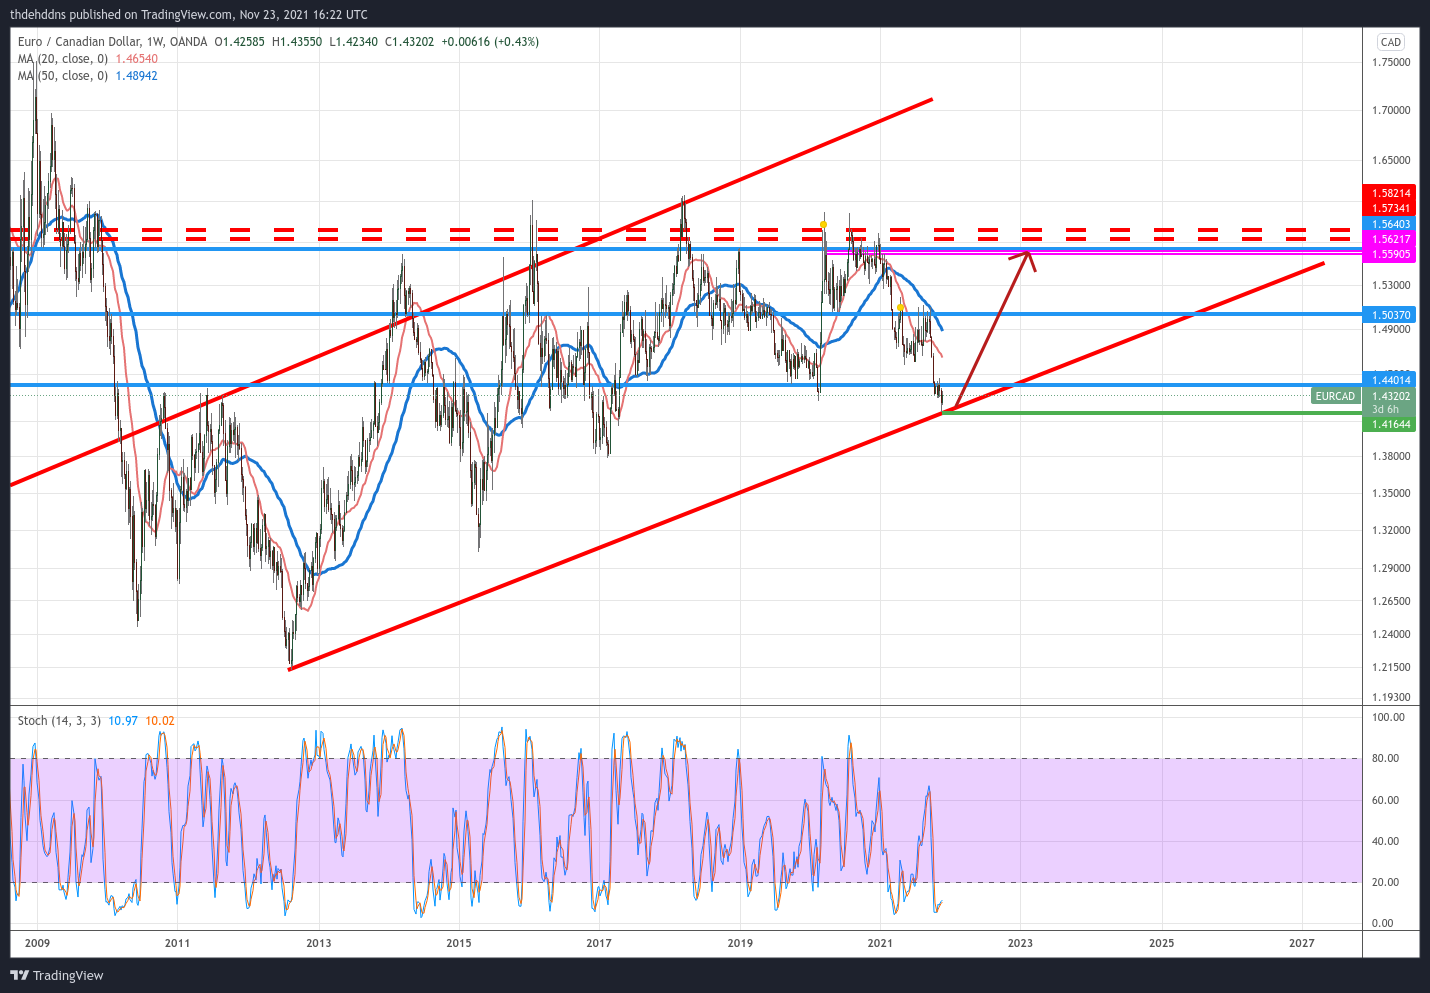
Task: Click the red 1.57341 price tag
Action: click(x=1390, y=208)
